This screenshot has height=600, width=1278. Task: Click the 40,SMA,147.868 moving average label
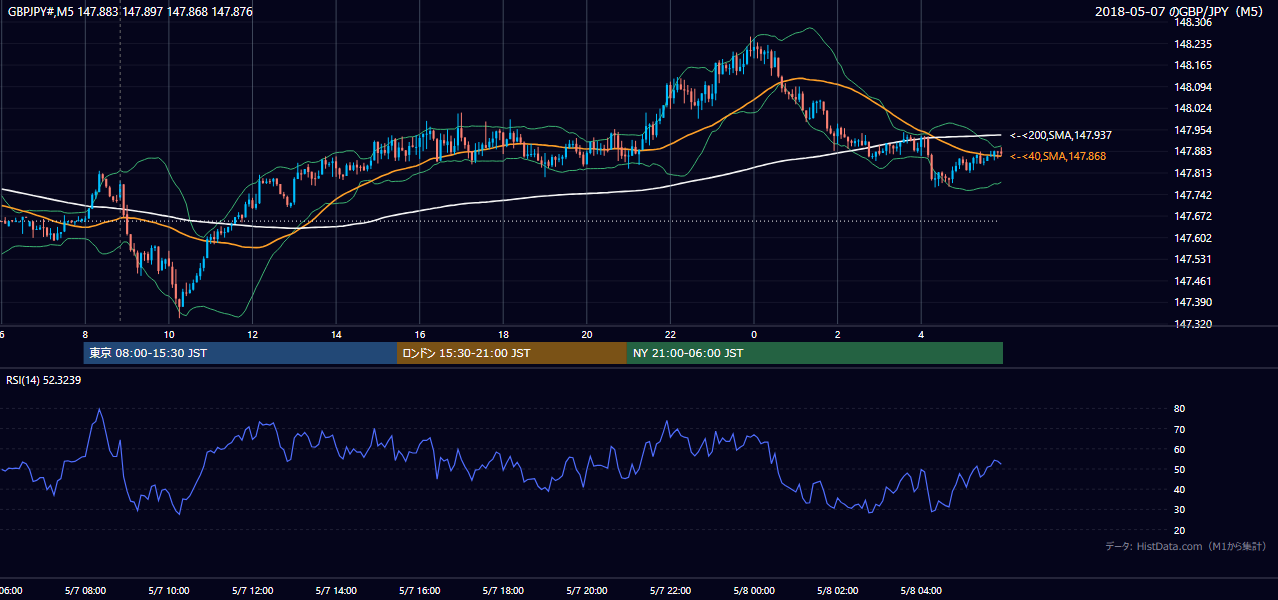click(x=1058, y=156)
